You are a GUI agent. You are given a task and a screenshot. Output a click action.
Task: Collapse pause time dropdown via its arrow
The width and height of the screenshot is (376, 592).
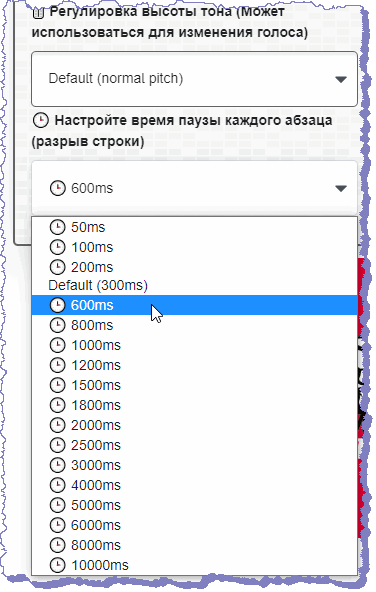[341, 188]
